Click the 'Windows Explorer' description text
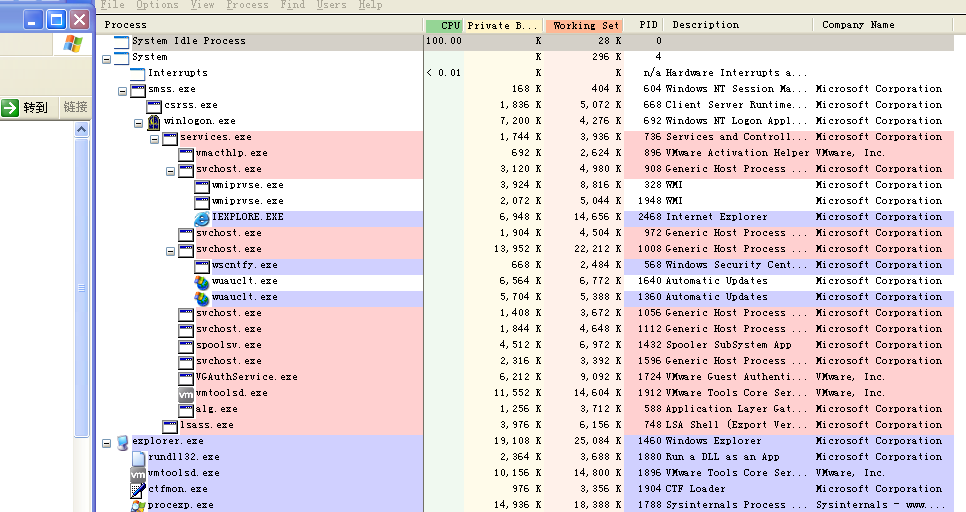The width and height of the screenshot is (966, 512). 713,441
